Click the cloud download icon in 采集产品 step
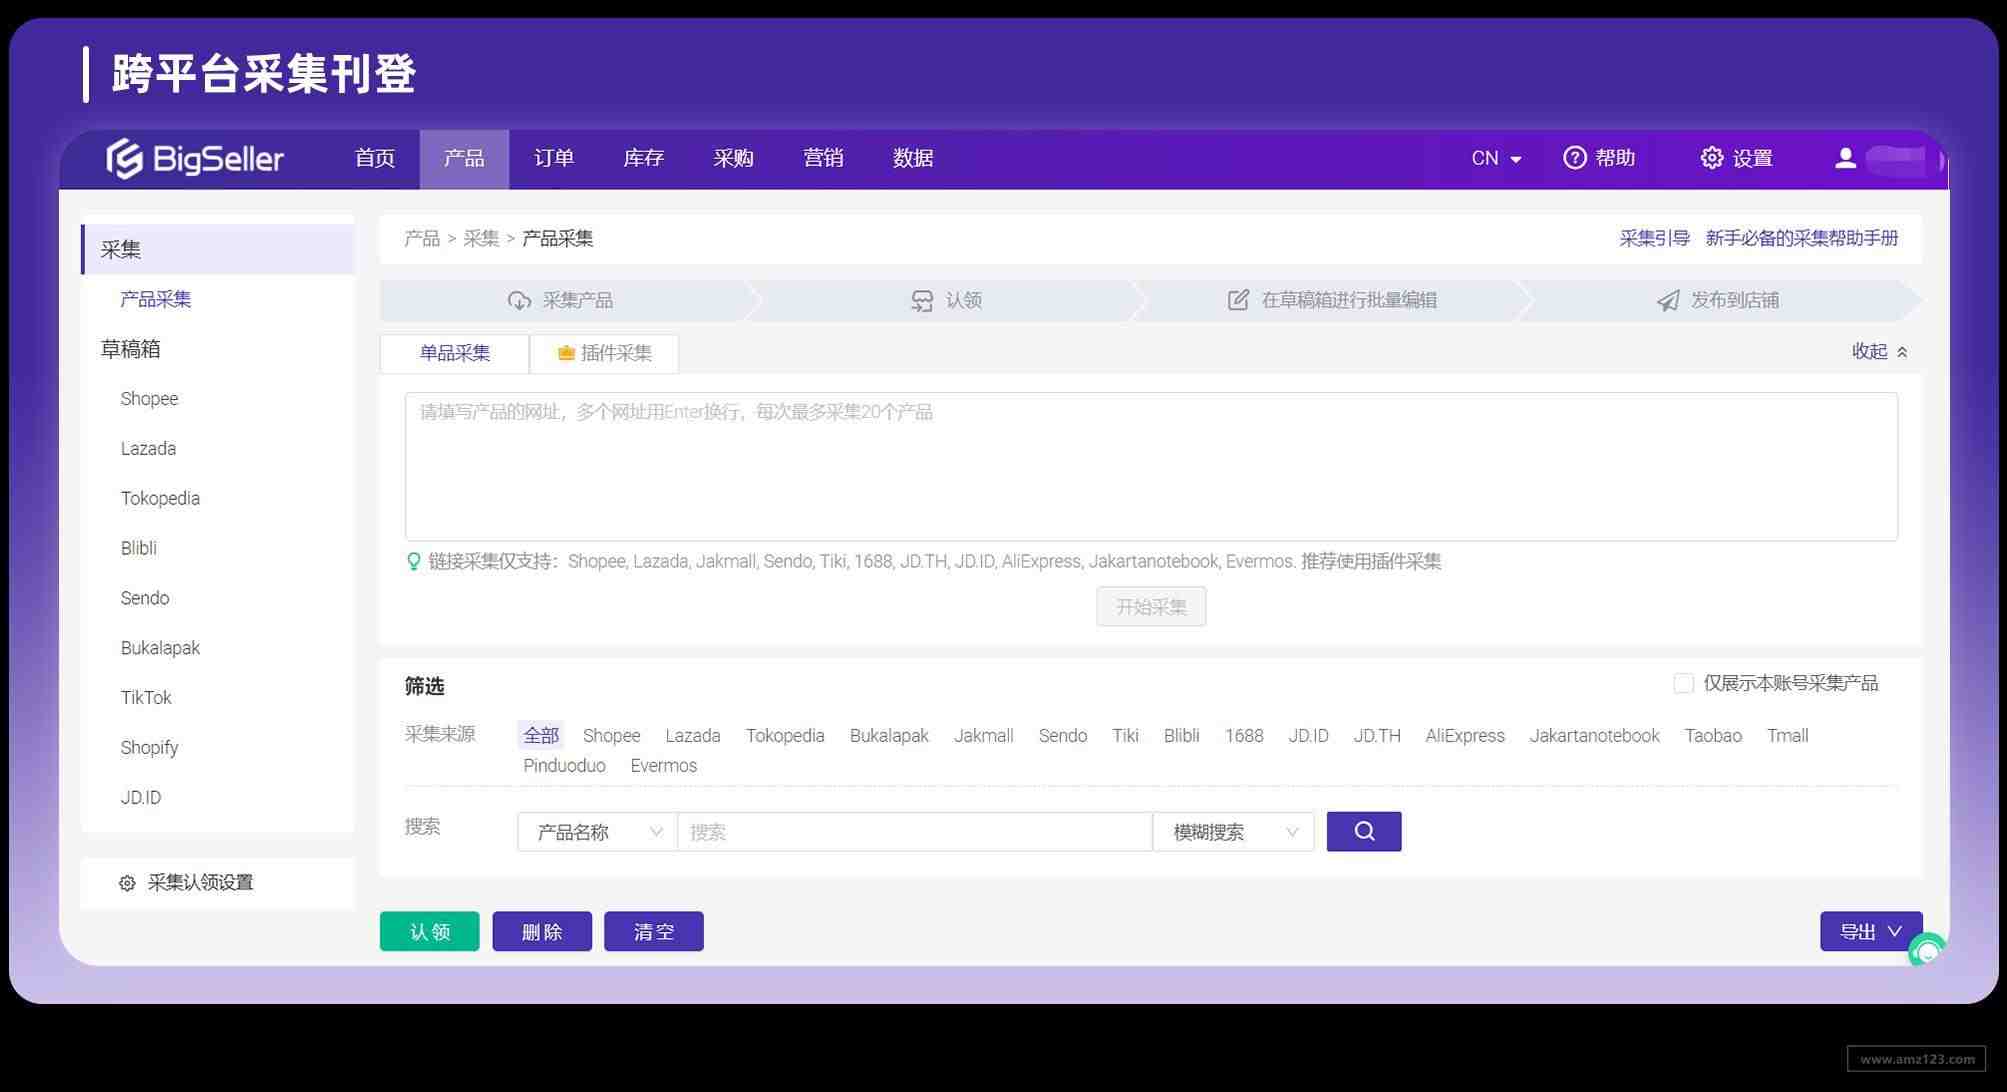The image size is (2007, 1092). tap(519, 300)
